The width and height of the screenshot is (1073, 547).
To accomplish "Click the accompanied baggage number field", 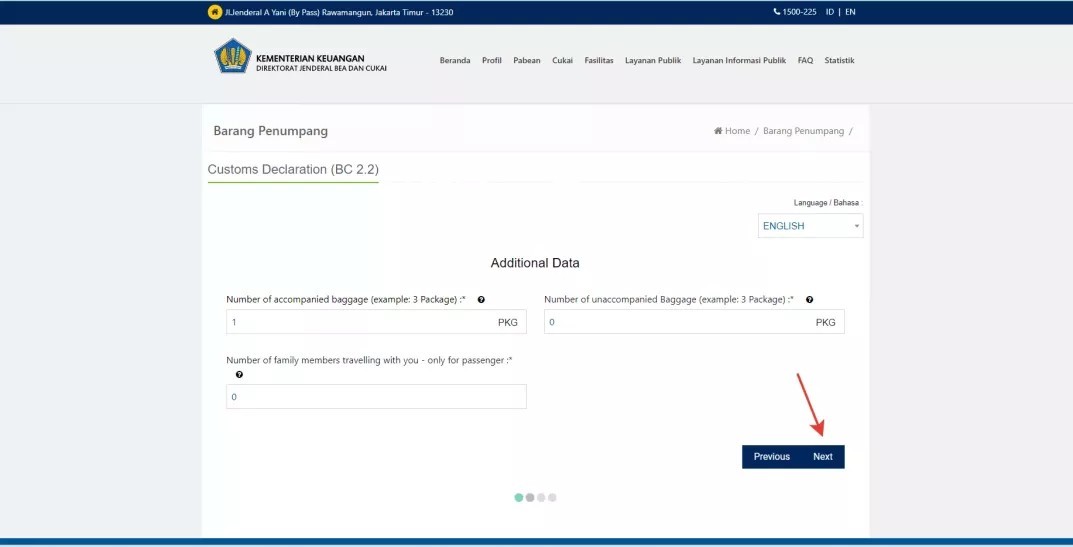I will coord(360,322).
